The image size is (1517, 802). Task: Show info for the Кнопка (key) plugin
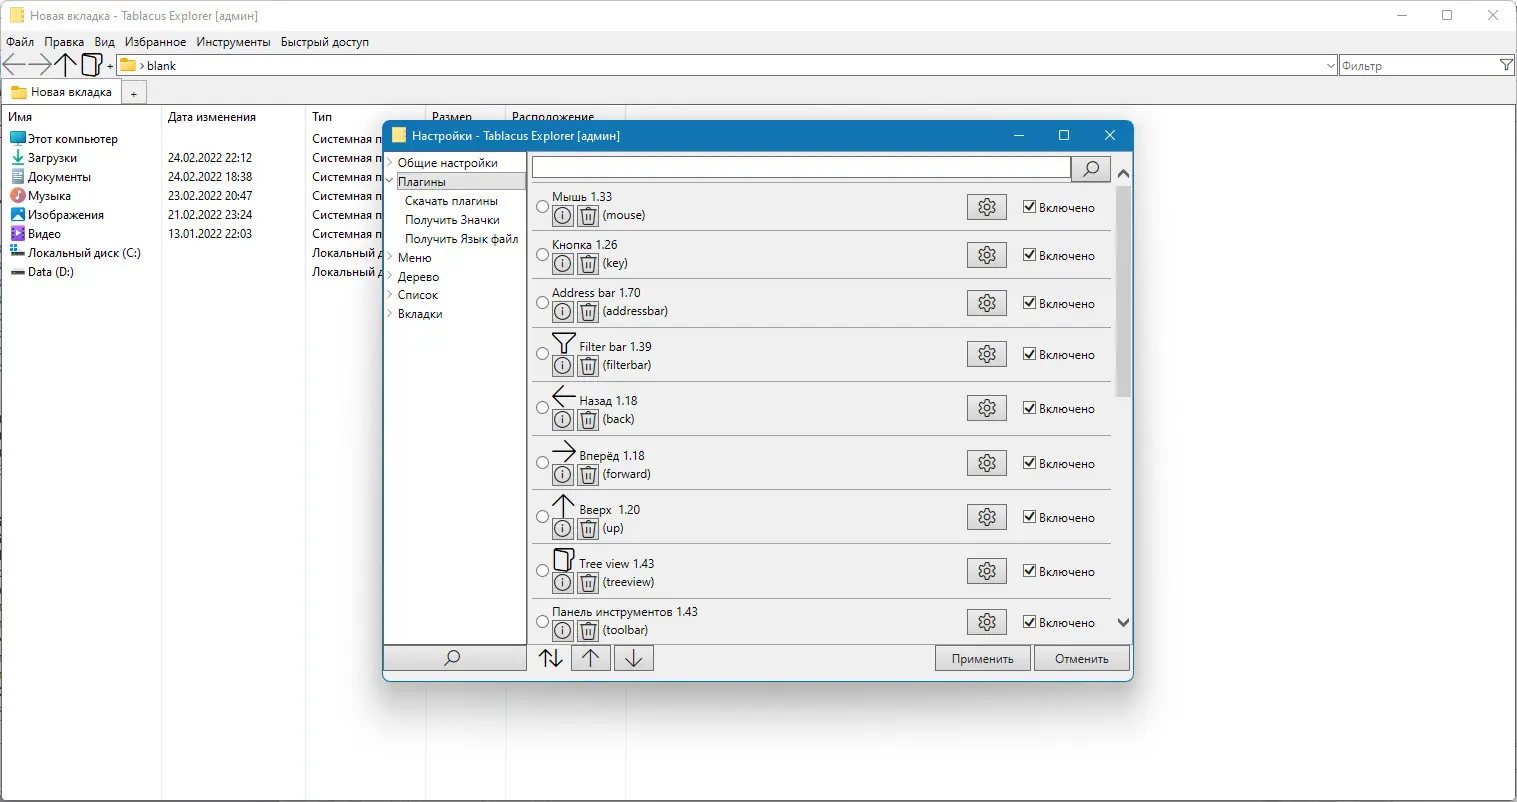pos(563,264)
